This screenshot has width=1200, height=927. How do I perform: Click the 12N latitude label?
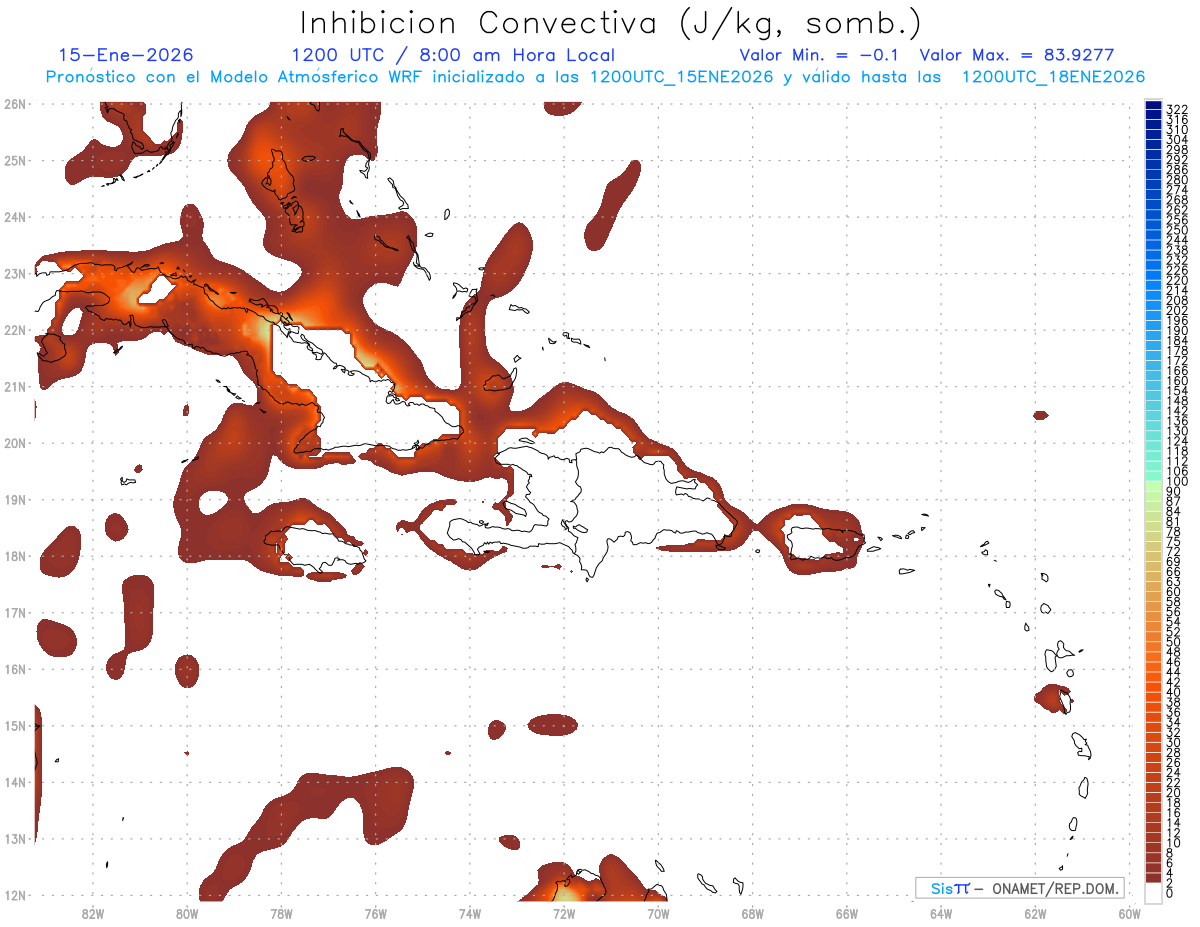[x=14, y=895]
